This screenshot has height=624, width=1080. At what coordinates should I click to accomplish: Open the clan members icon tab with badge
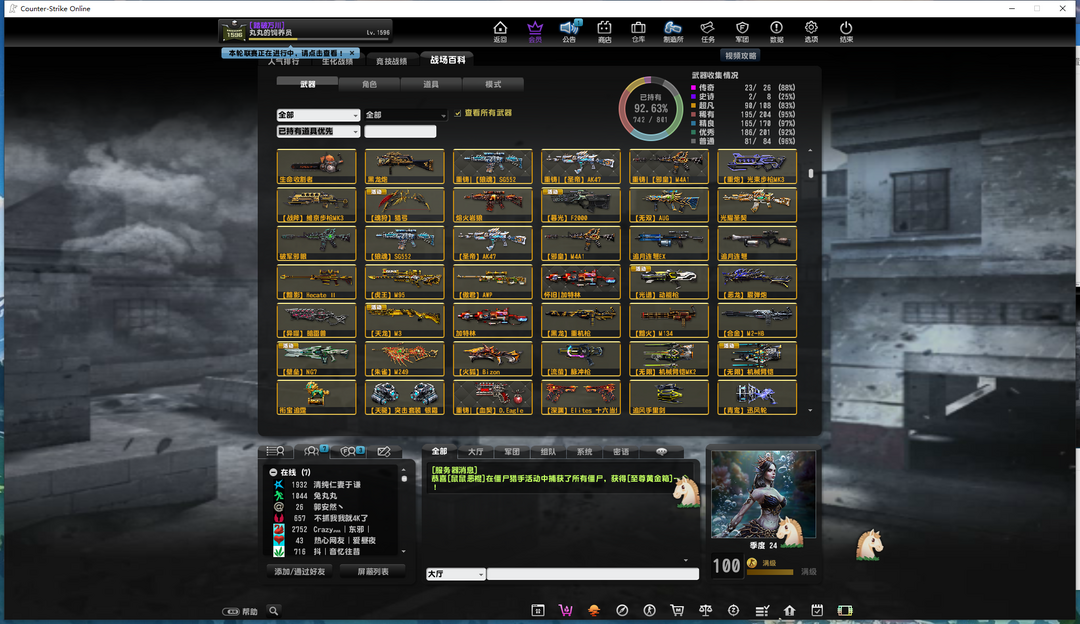[x=349, y=451]
